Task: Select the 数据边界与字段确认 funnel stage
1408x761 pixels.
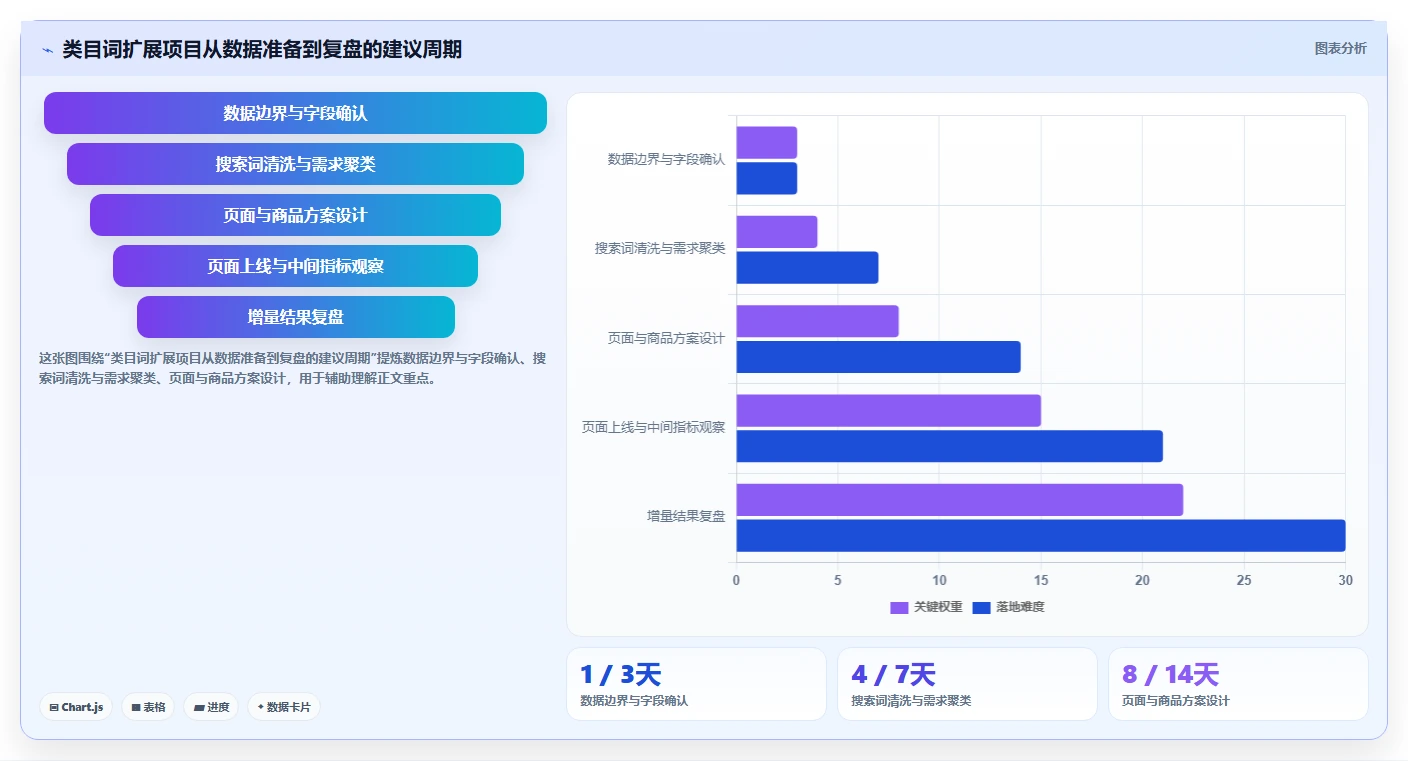Action: click(295, 113)
